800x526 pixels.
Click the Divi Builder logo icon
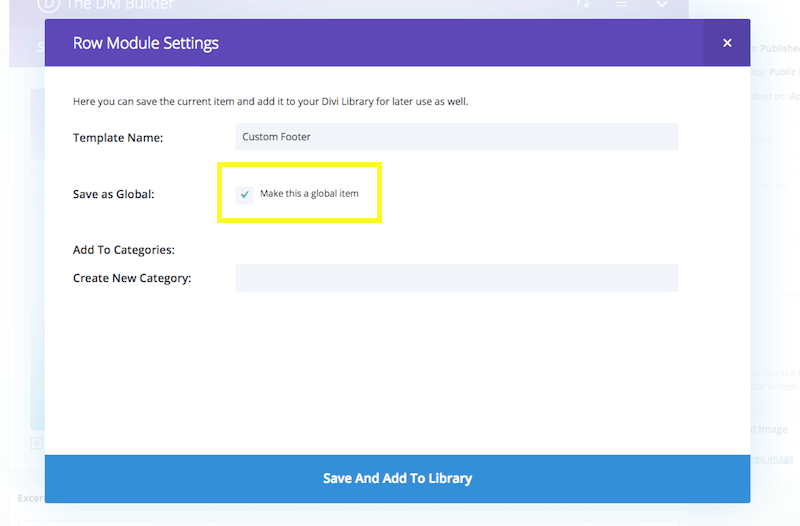47,5
